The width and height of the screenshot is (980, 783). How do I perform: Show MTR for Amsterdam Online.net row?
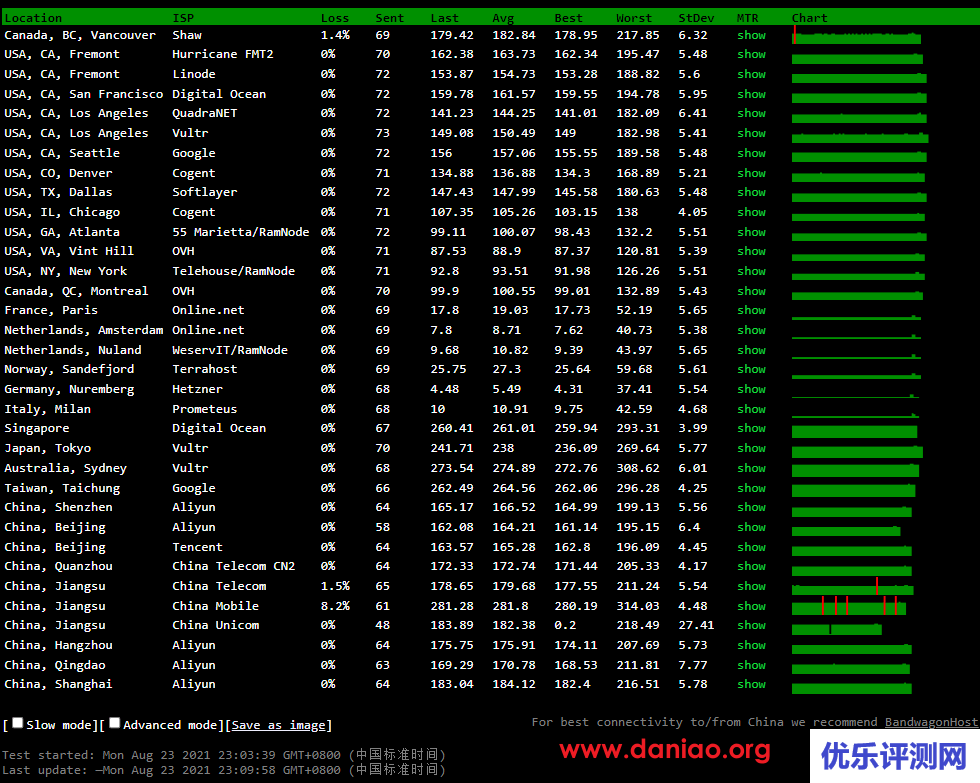751,330
